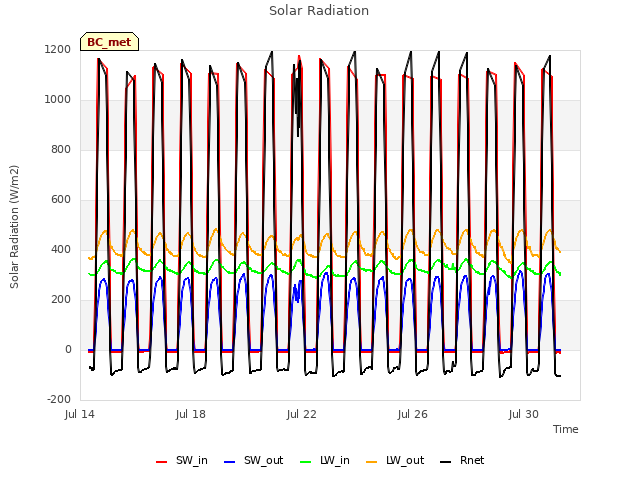Click the Jul 18 x-axis tick label
Viewport: 640px width, 480px height.
(x=191, y=414)
